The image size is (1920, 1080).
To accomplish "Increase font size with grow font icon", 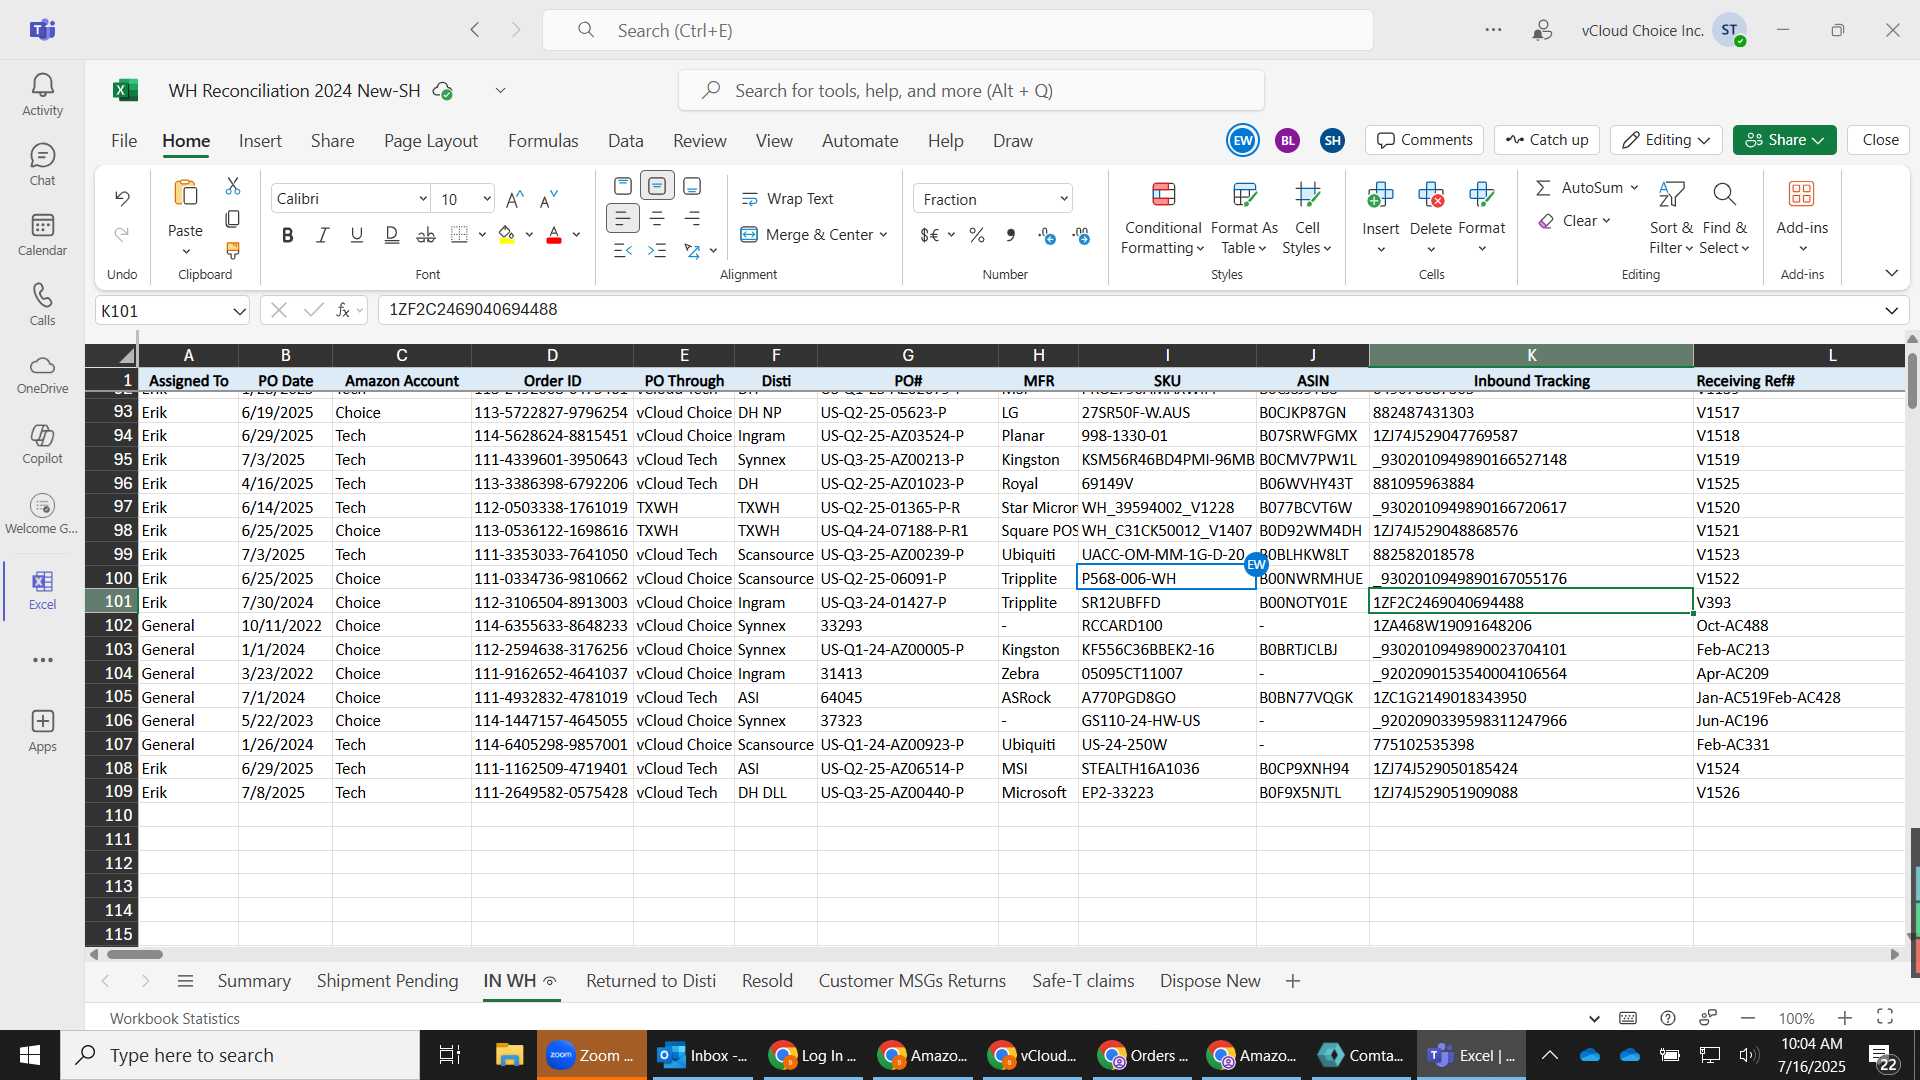I will (x=515, y=199).
